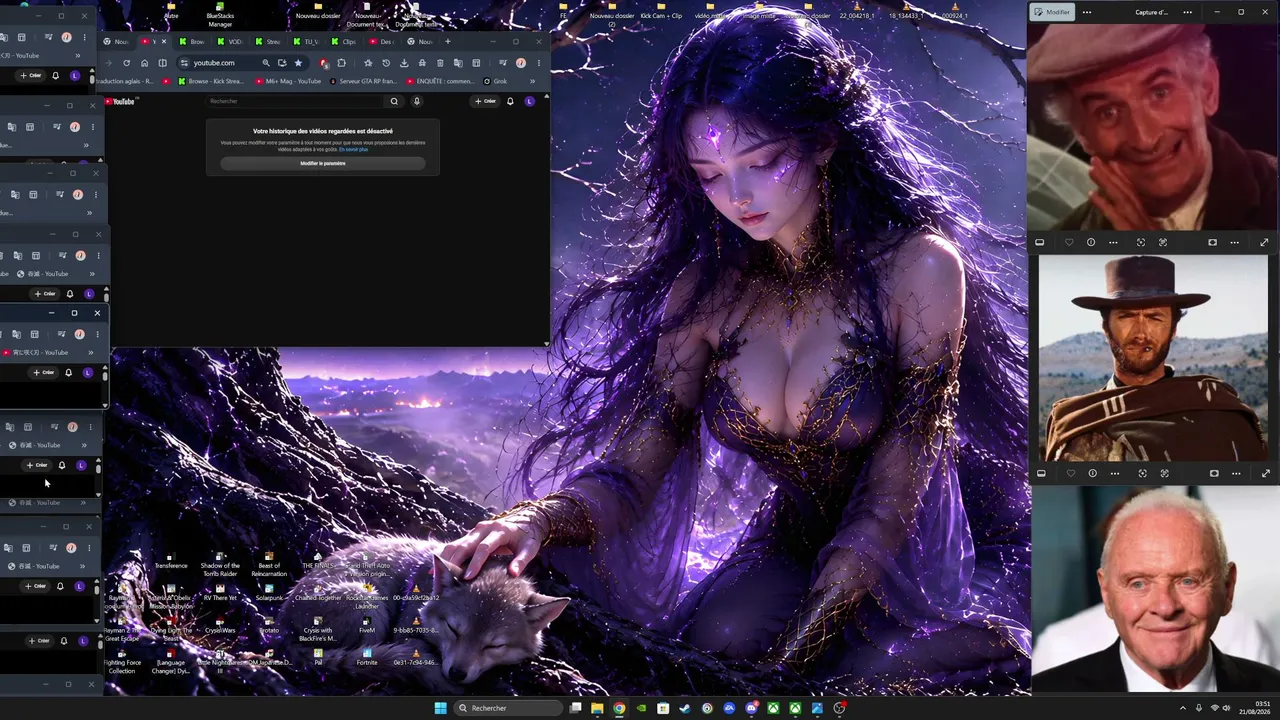This screenshot has width=1280, height=720.
Task: Open the Chrome extensions puzzle icon
Action: [x=341, y=63]
